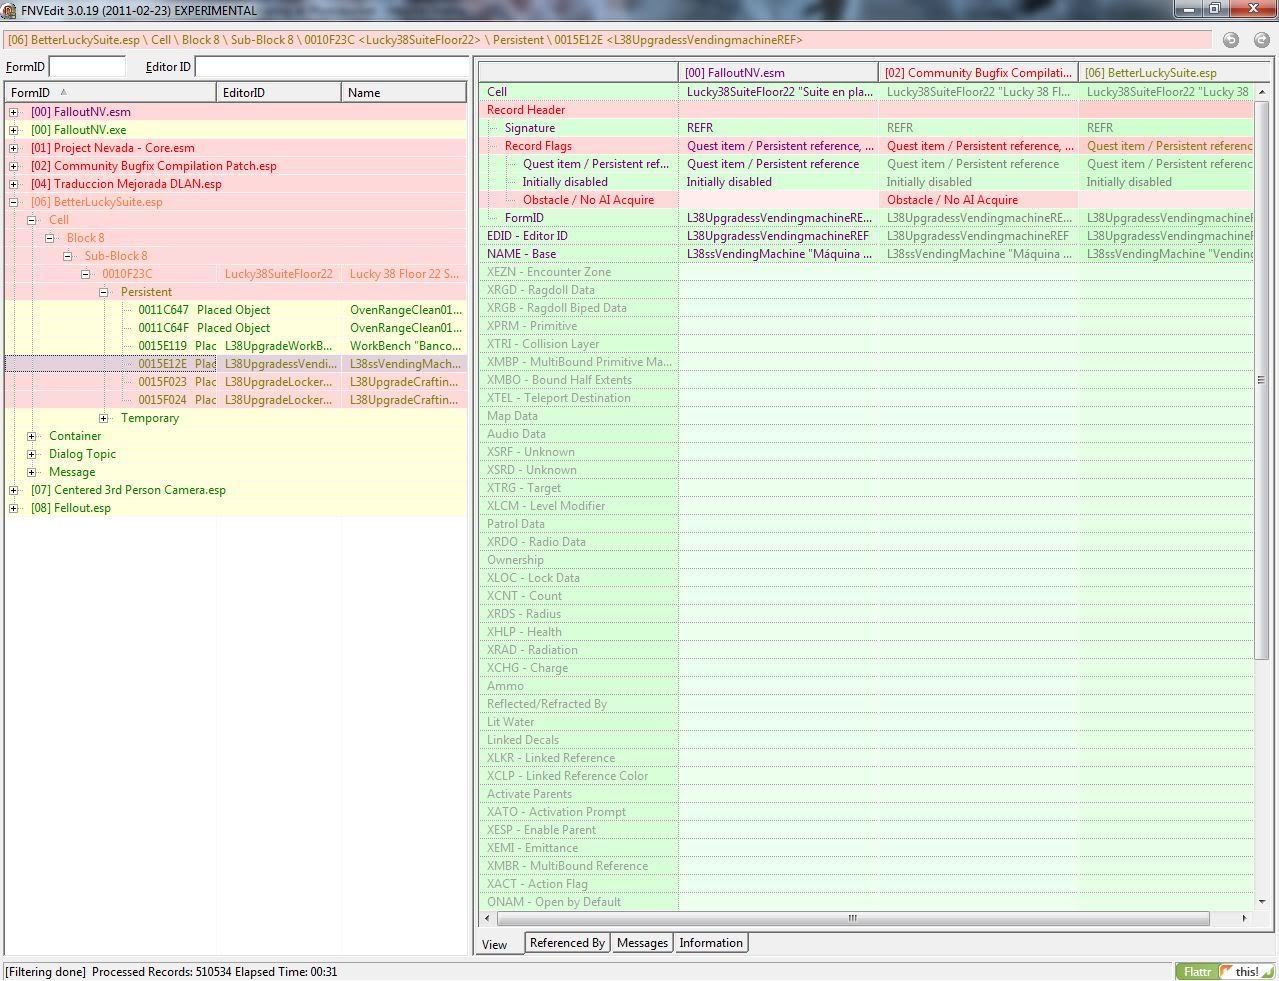Collapse the [06] BetterLuckySuite.esp node
The width and height of the screenshot is (1279, 981).
pos(14,202)
